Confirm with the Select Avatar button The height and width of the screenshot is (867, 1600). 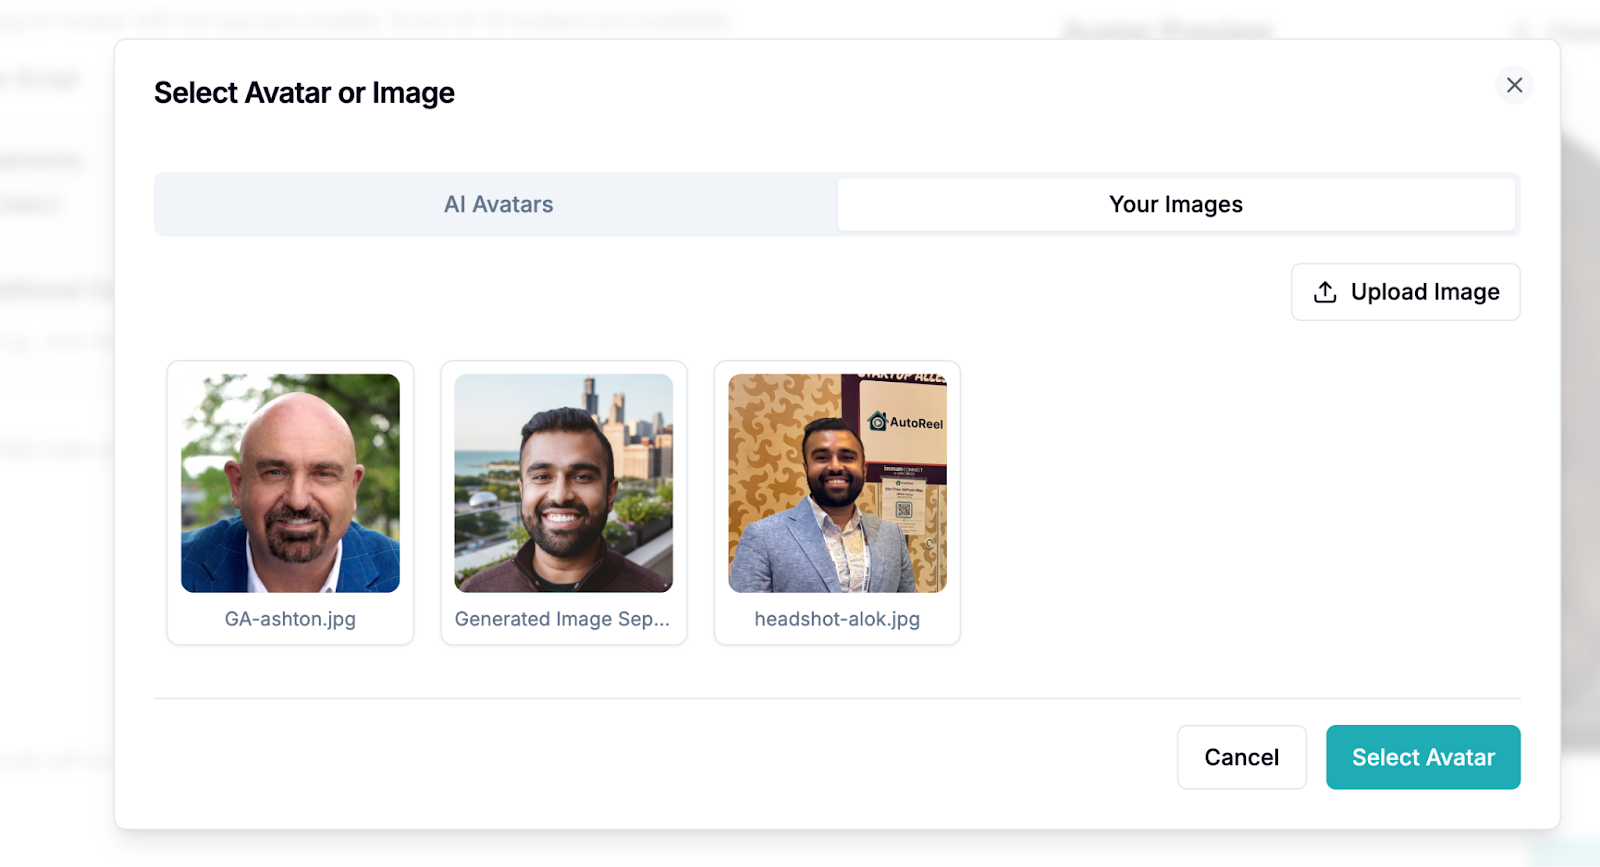tap(1423, 757)
